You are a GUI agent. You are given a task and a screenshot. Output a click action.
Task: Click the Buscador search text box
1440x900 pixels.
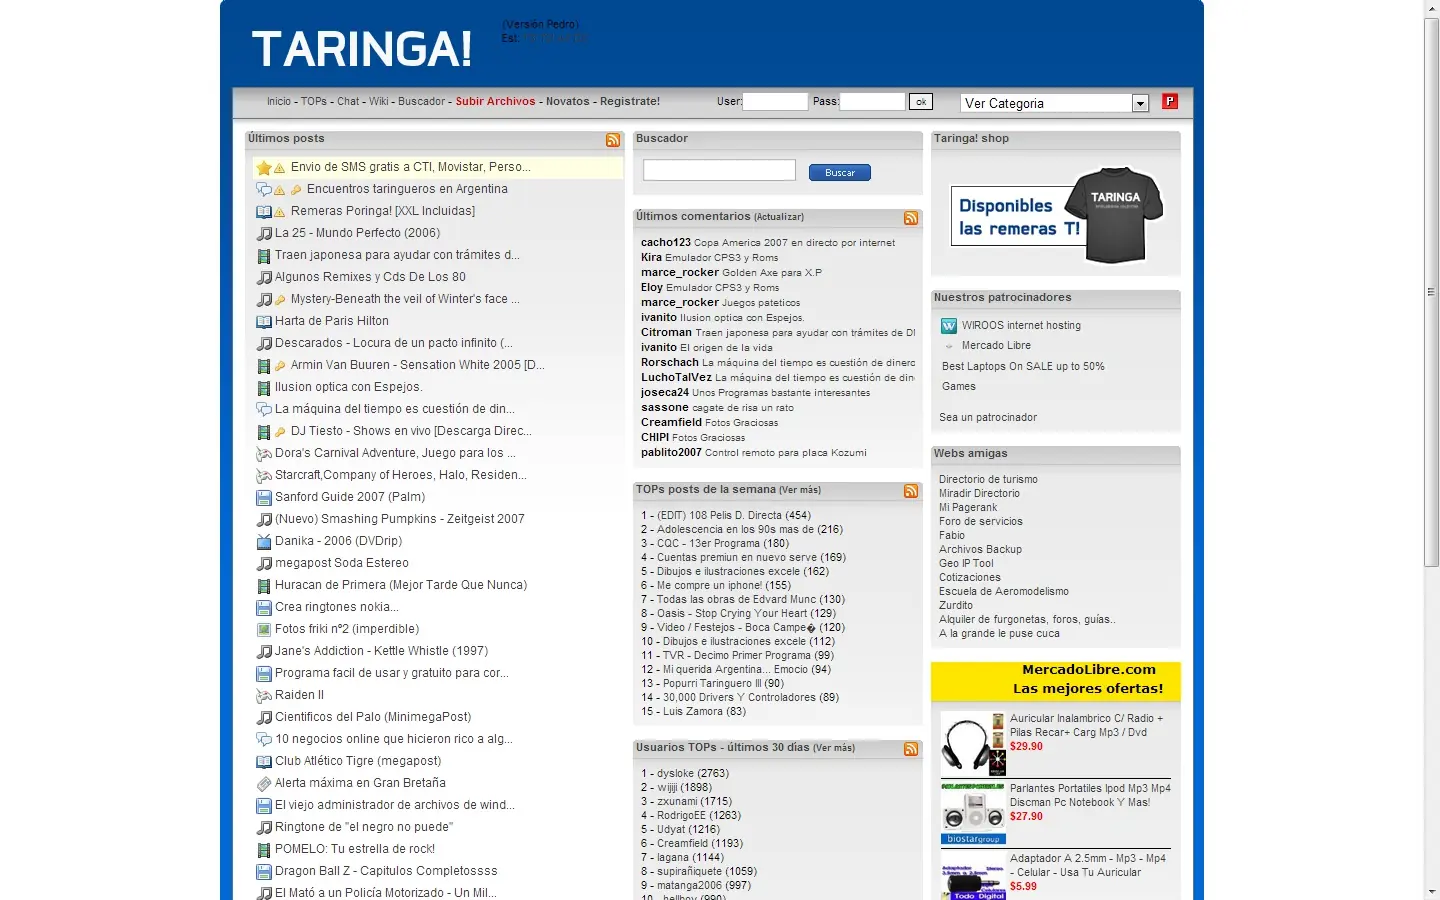[x=719, y=170]
